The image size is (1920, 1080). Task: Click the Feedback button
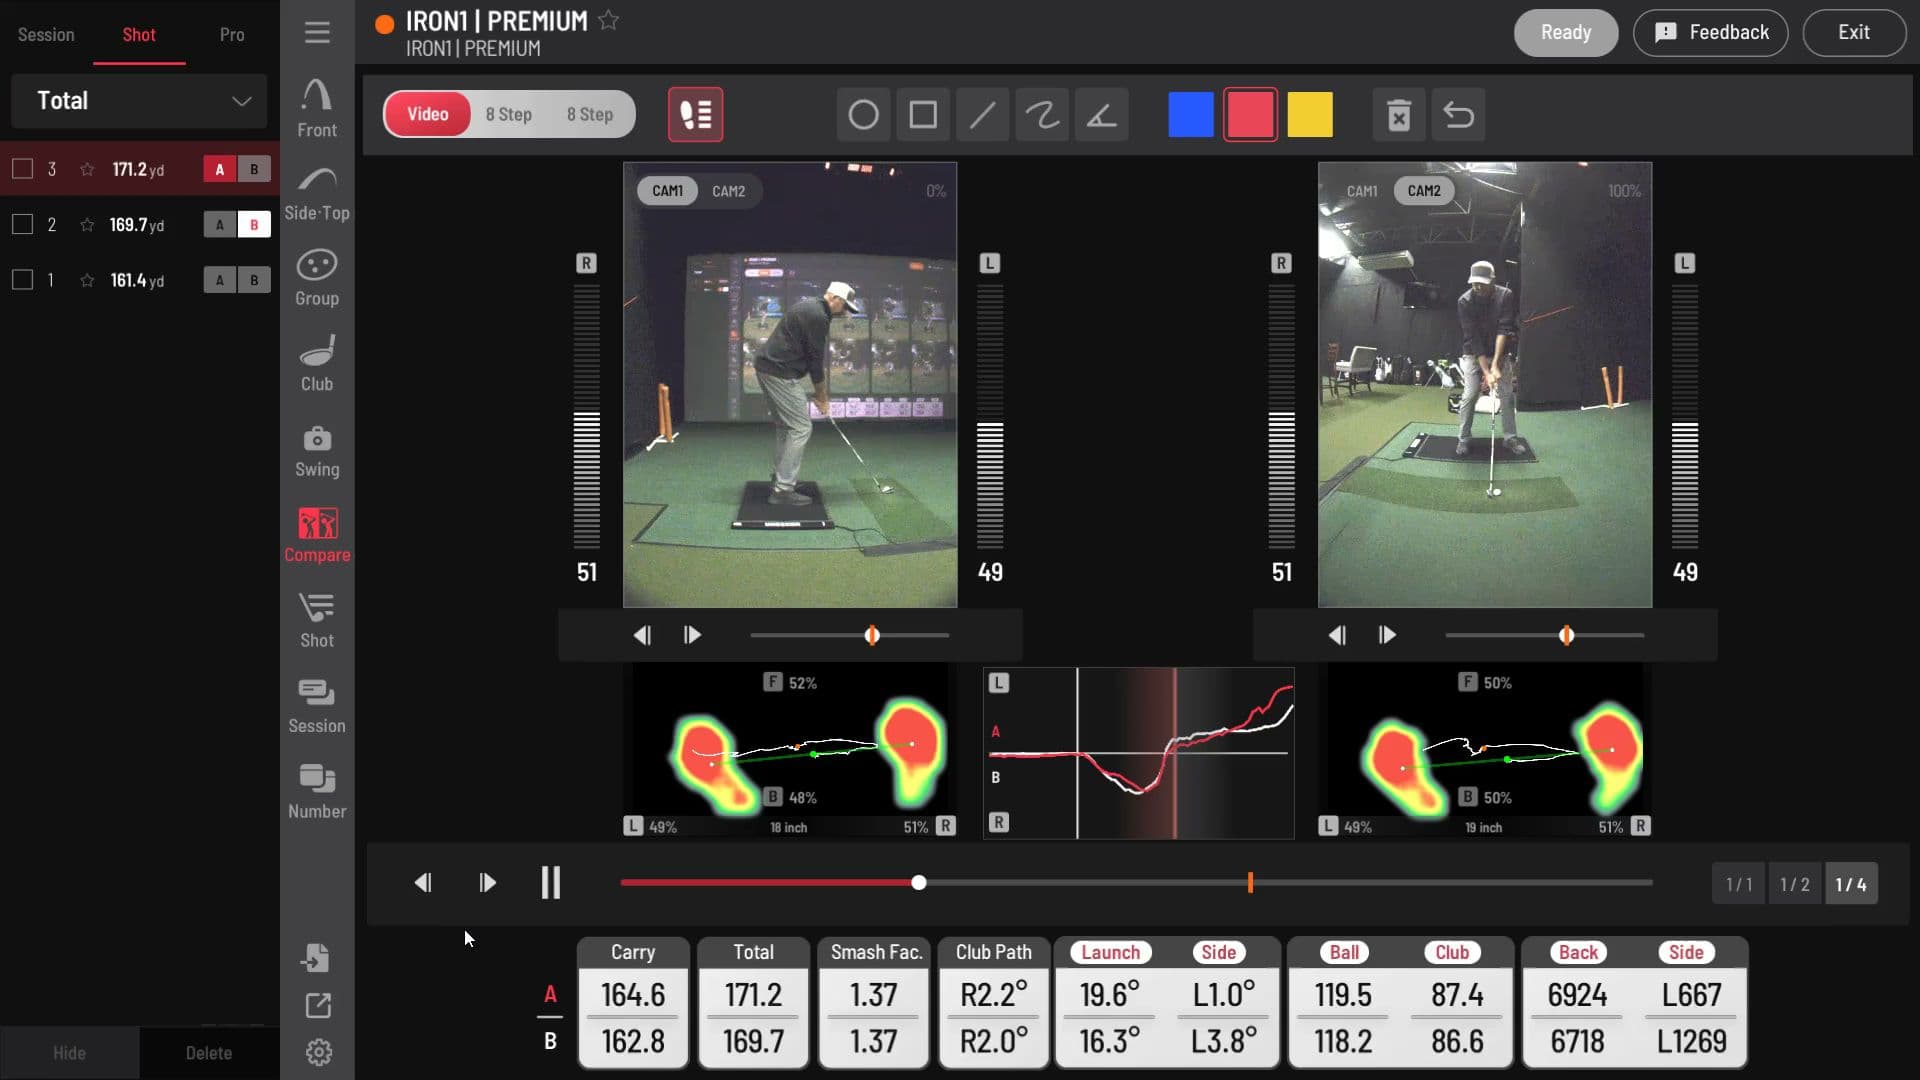coord(1710,33)
